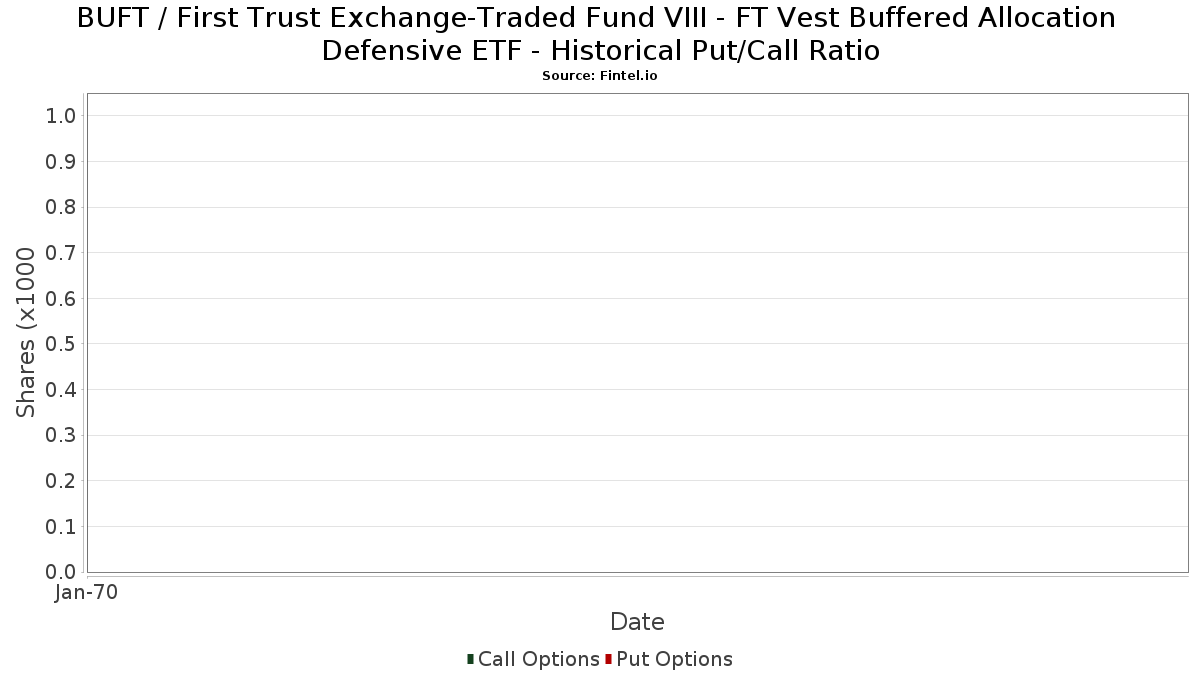Click the 0.5 y-axis label

click(61, 344)
